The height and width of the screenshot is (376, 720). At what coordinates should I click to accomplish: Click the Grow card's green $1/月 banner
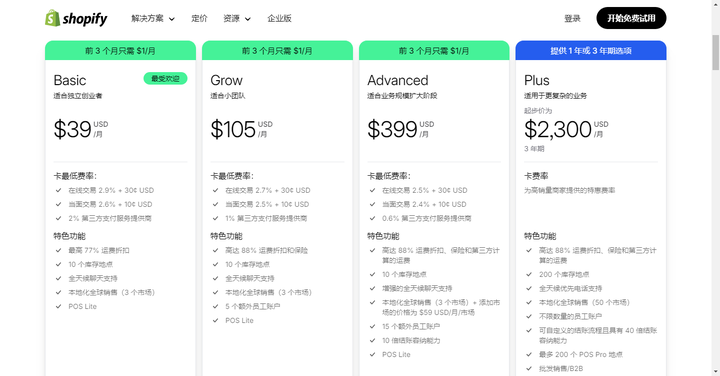pos(277,51)
